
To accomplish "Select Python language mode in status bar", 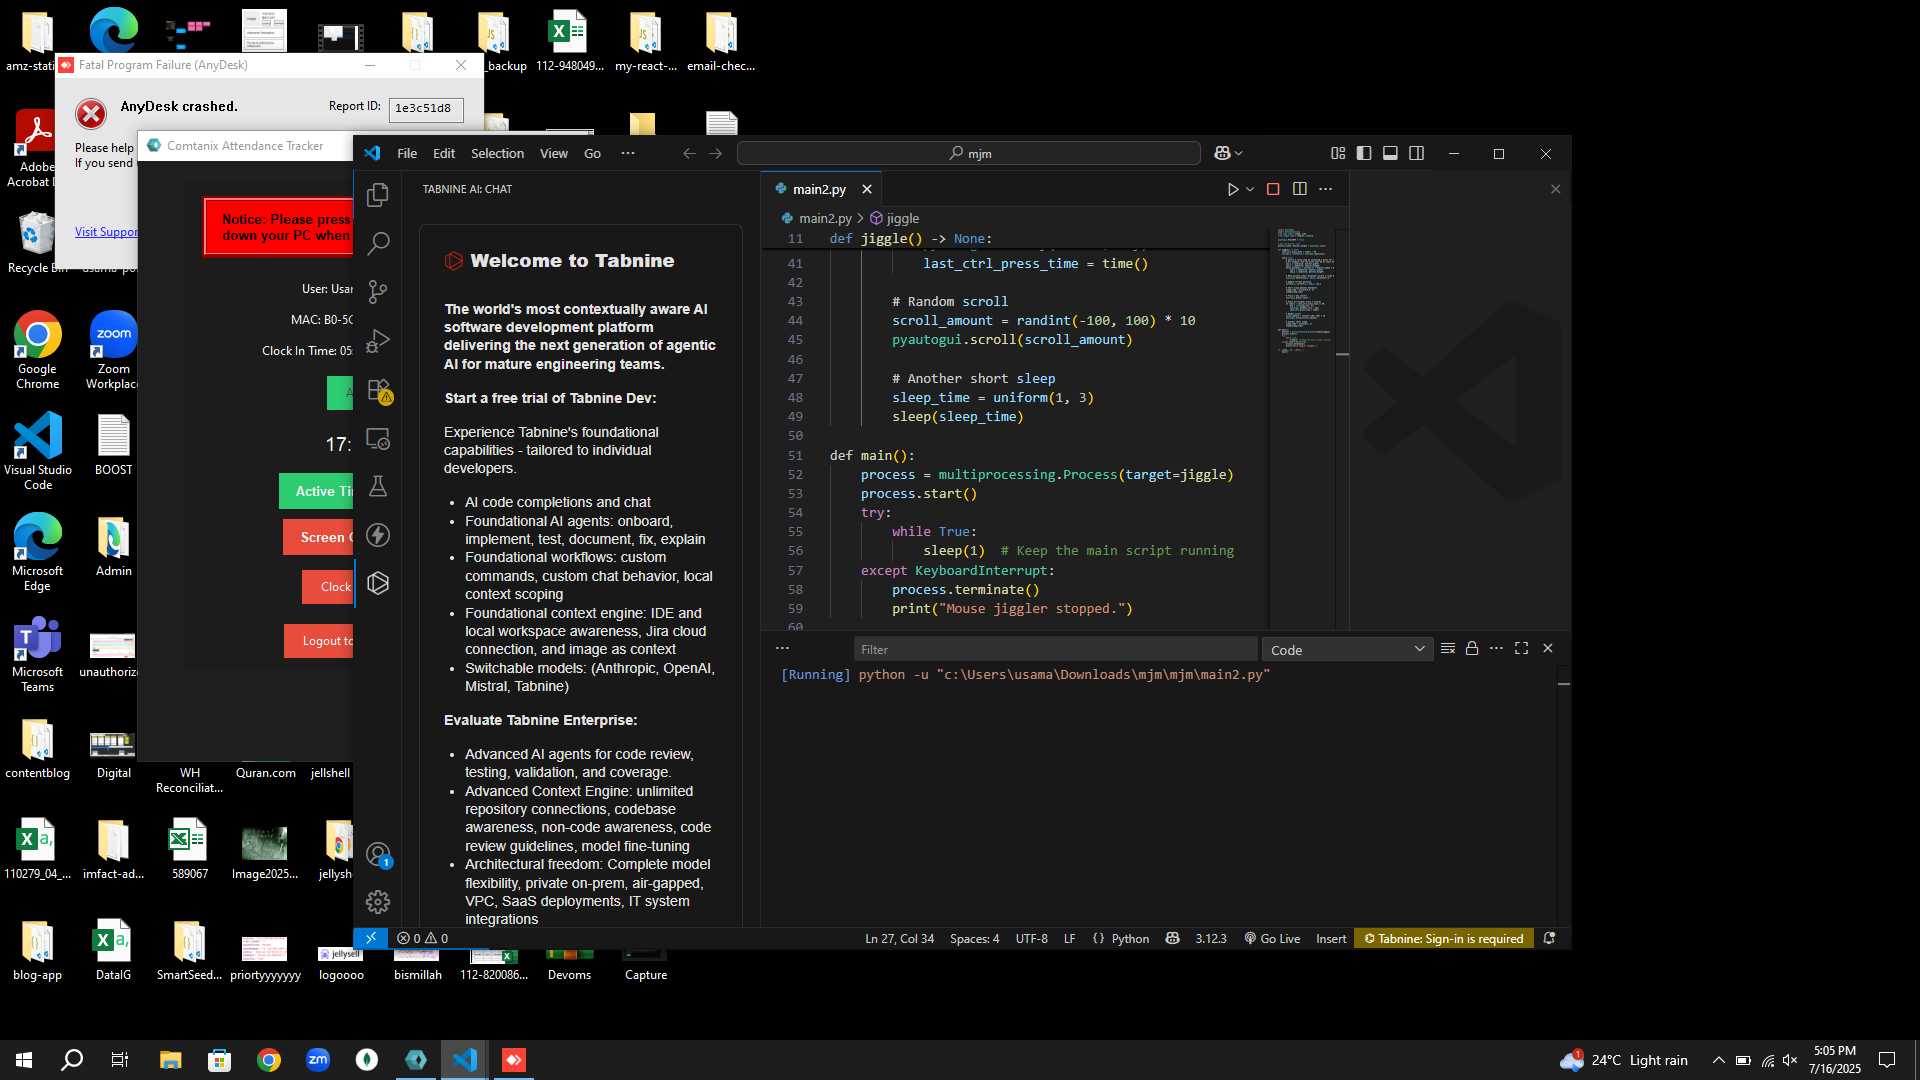I will click(1130, 938).
